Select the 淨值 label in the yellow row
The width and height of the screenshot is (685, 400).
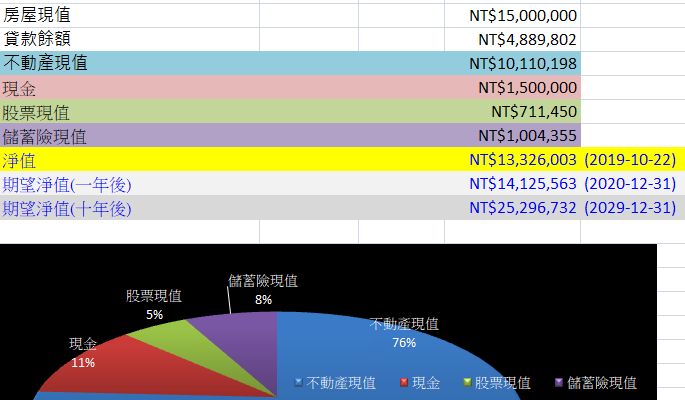pyautogui.click(x=19, y=161)
